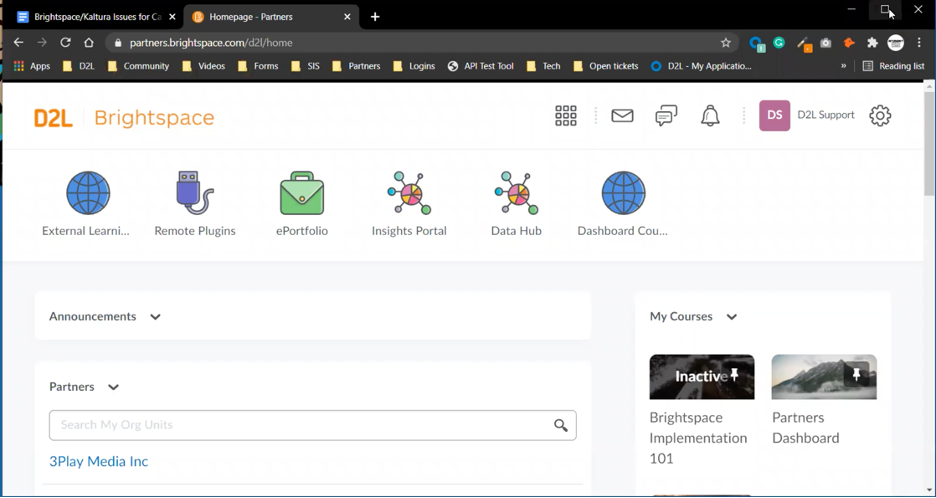The image size is (936, 498).
Task: Open D2L - My Applications bookmark
Action: coord(701,66)
